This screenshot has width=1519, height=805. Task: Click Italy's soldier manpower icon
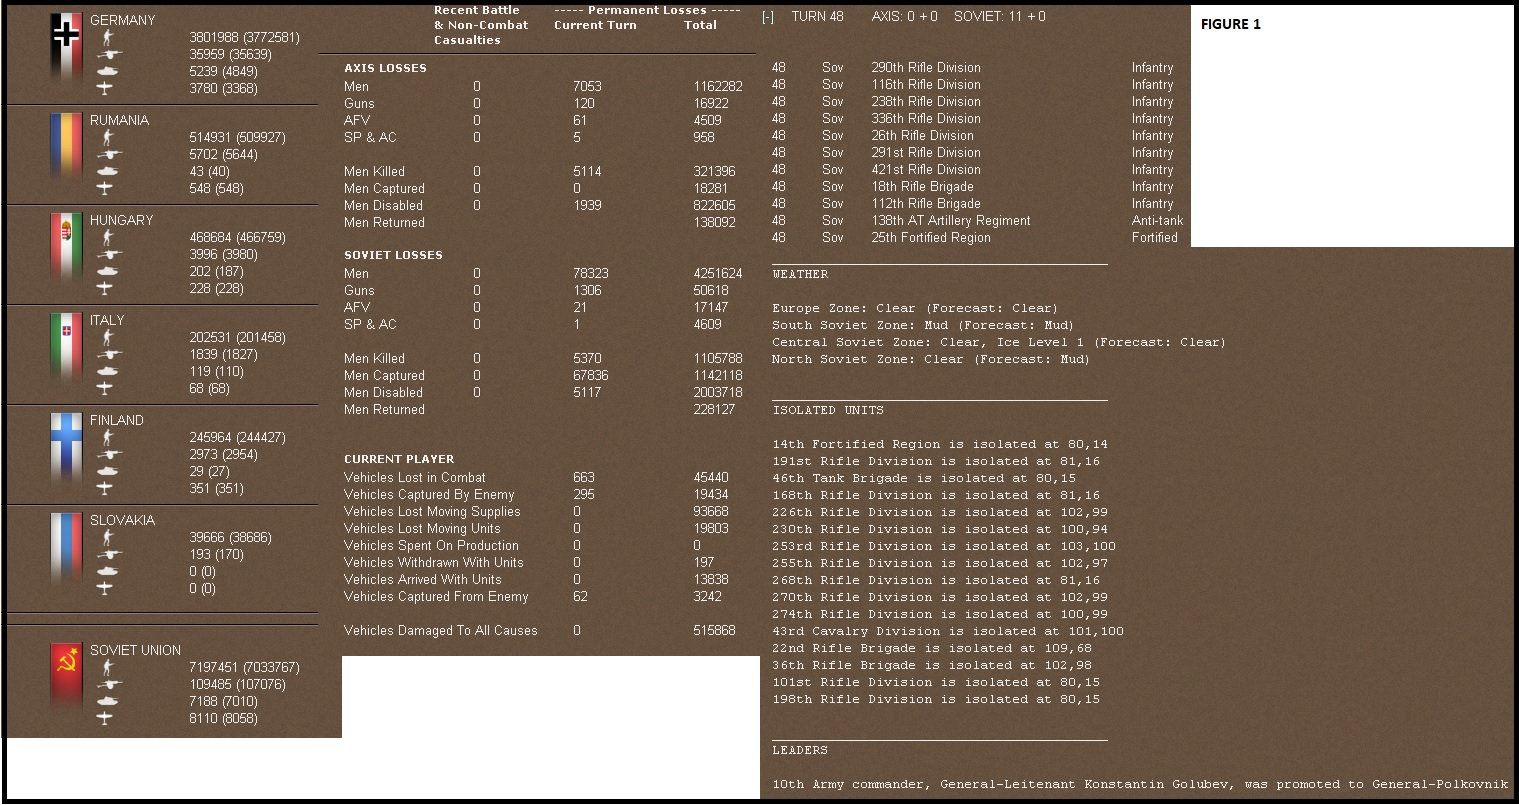(x=107, y=338)
